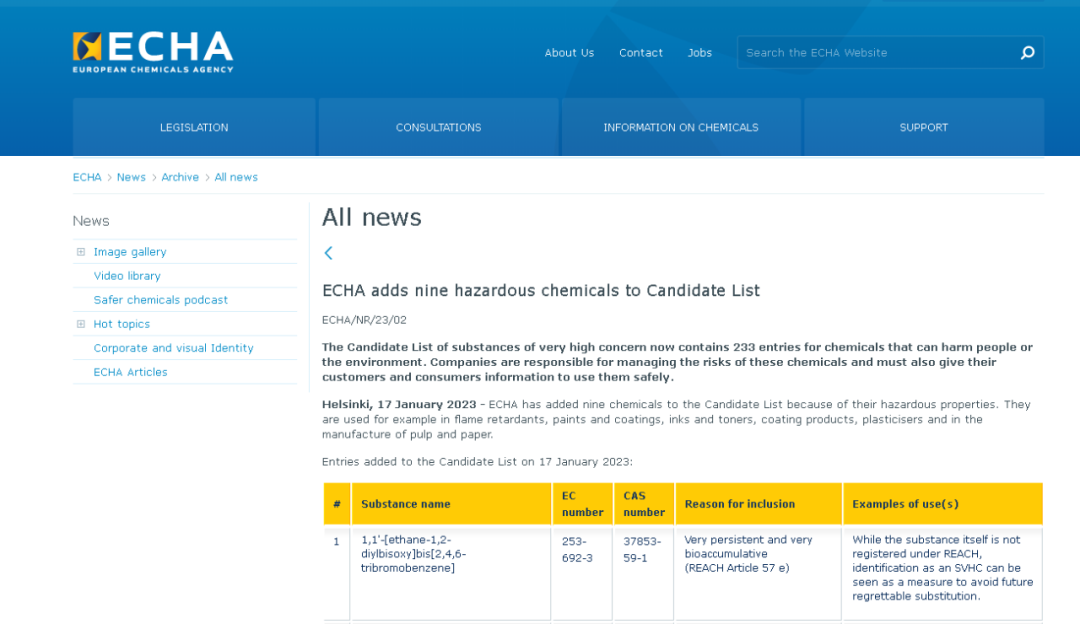Open ECHA Articles in the sidebar
This screenshot has width=1080, height=624.
tap(130, 372)
